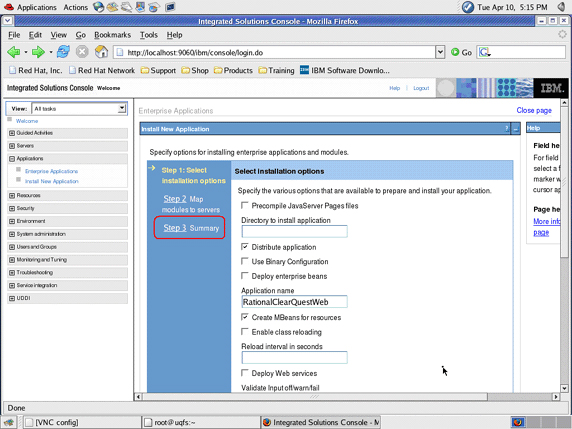Toggle Precompile JavaServer Pages files checkbox
This screenshot has height=429, width=572.
coord(245,205)
